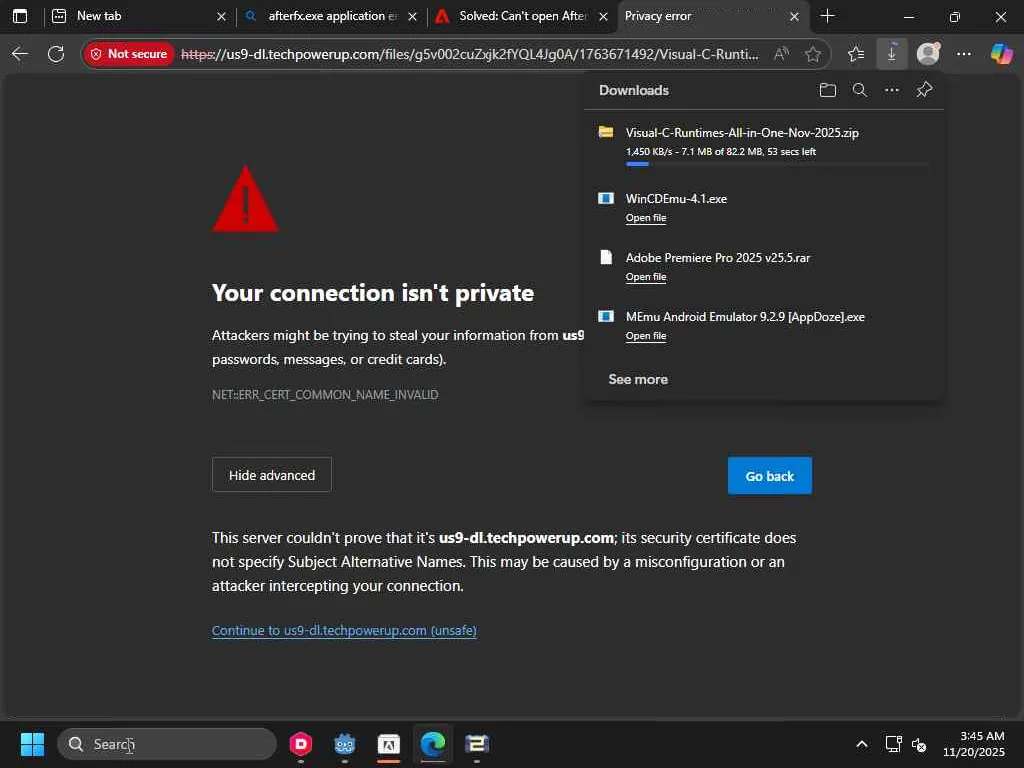The width and height of the screenshot is (1024, 768).
Task: Click the NET::ERR_CERT_COMMON_NAME_INVALID error code
Action: [x=325, y=394]
